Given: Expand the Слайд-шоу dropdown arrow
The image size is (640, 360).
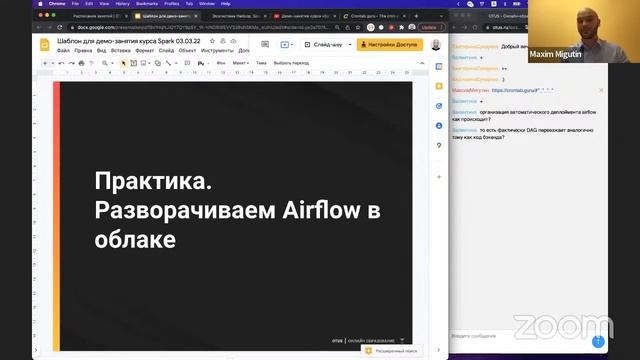Looking at the screenshot, I should click(x=350, y=44).
